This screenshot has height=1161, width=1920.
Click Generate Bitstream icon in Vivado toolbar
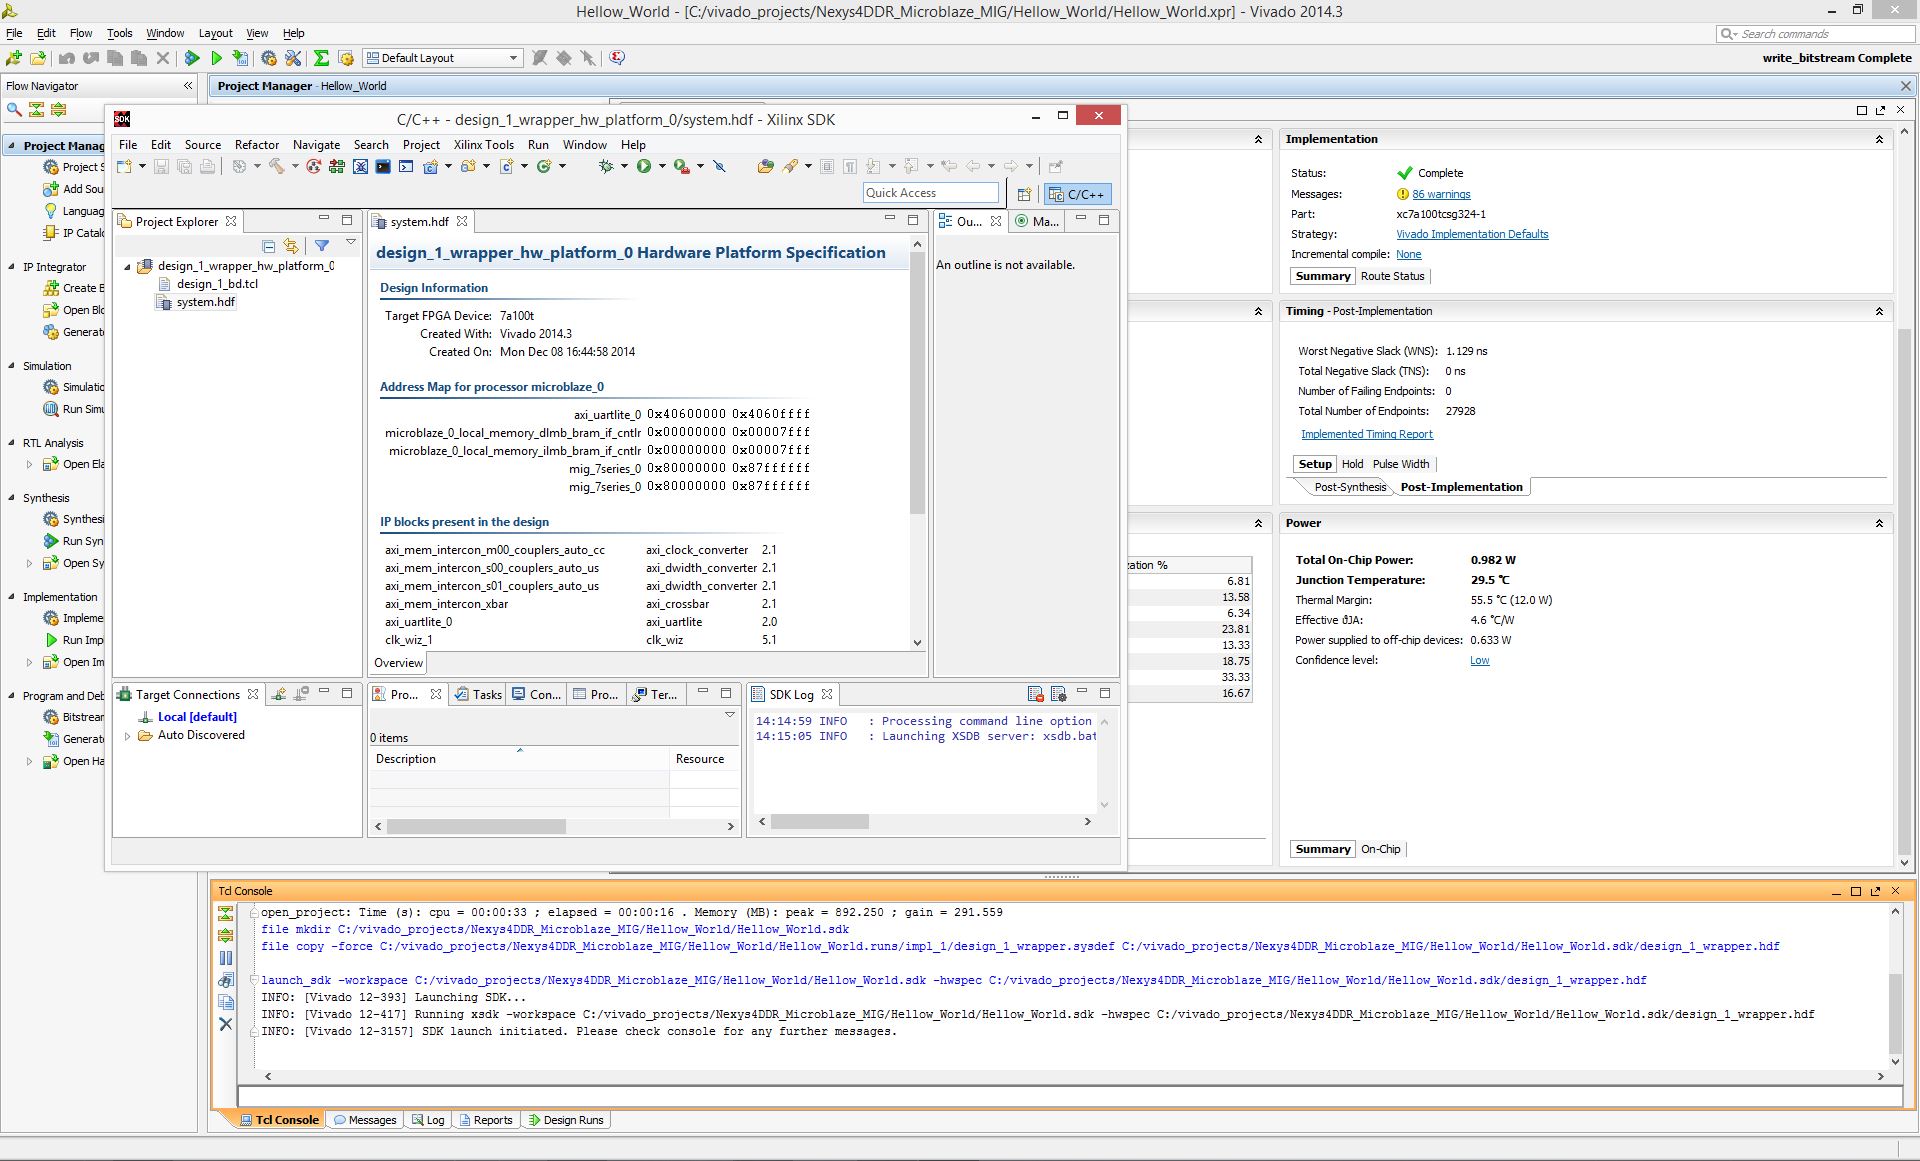pyautogui.click(x=240, y=58)
